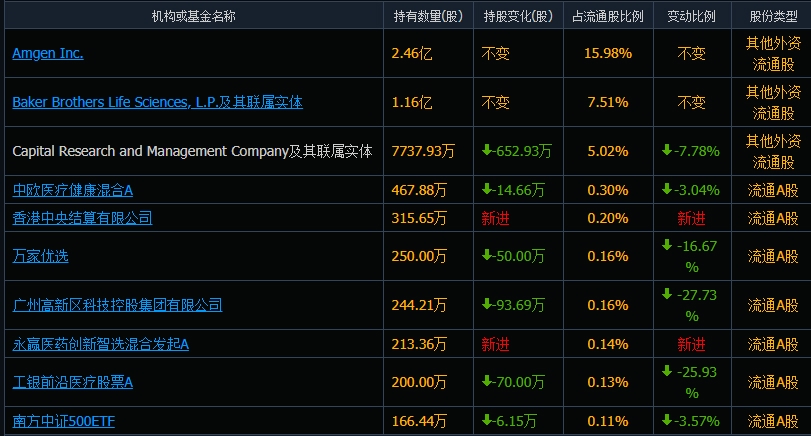Open the 永赢医药创新智选混合发起A link

[x=100, y=344]
